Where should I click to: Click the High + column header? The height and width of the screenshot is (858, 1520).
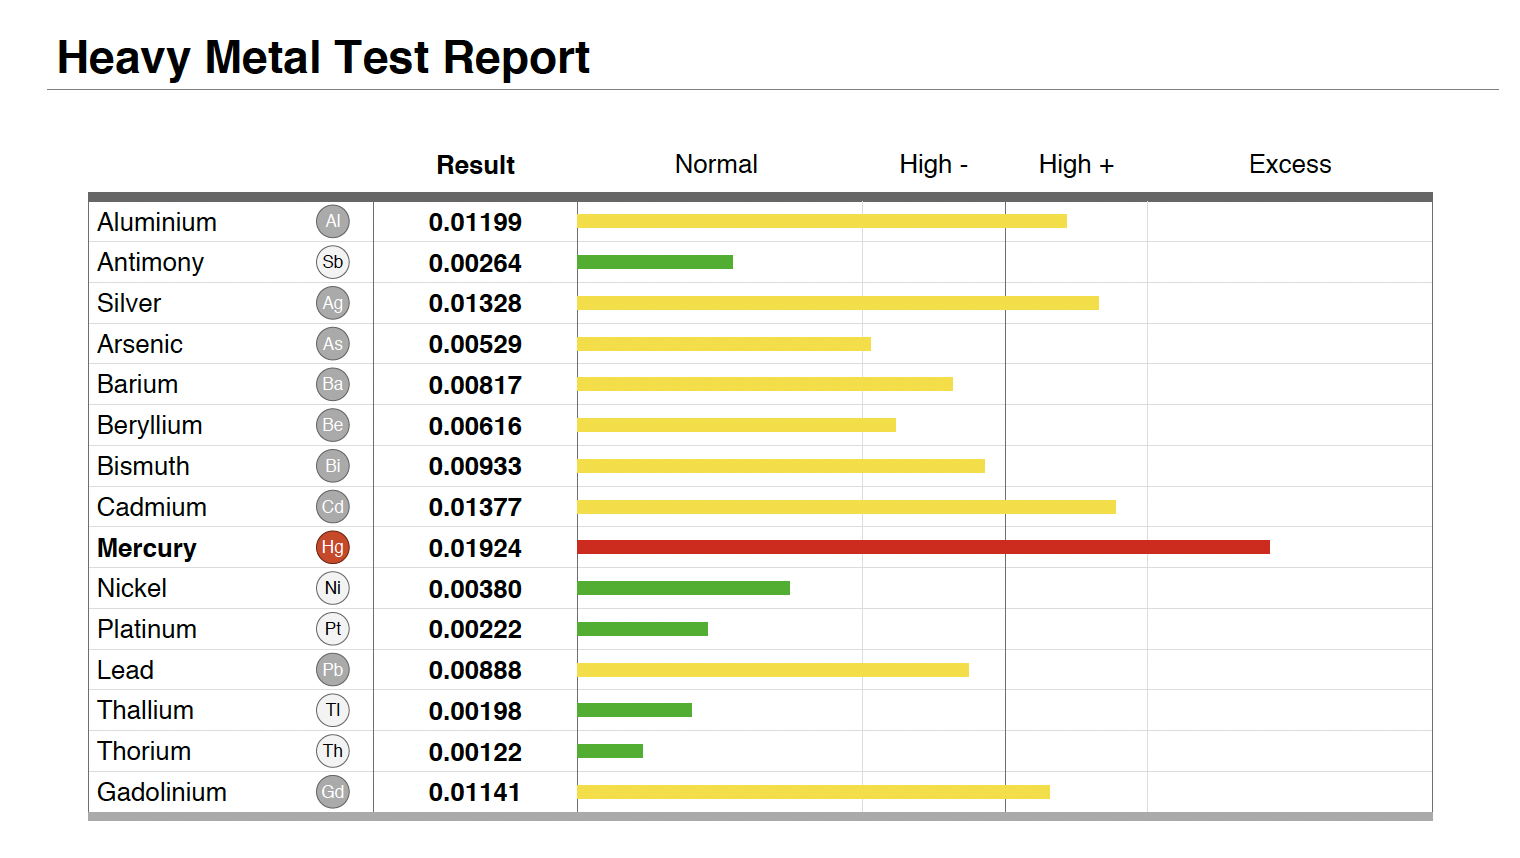pyautogui.click(x=1076, y=164)
